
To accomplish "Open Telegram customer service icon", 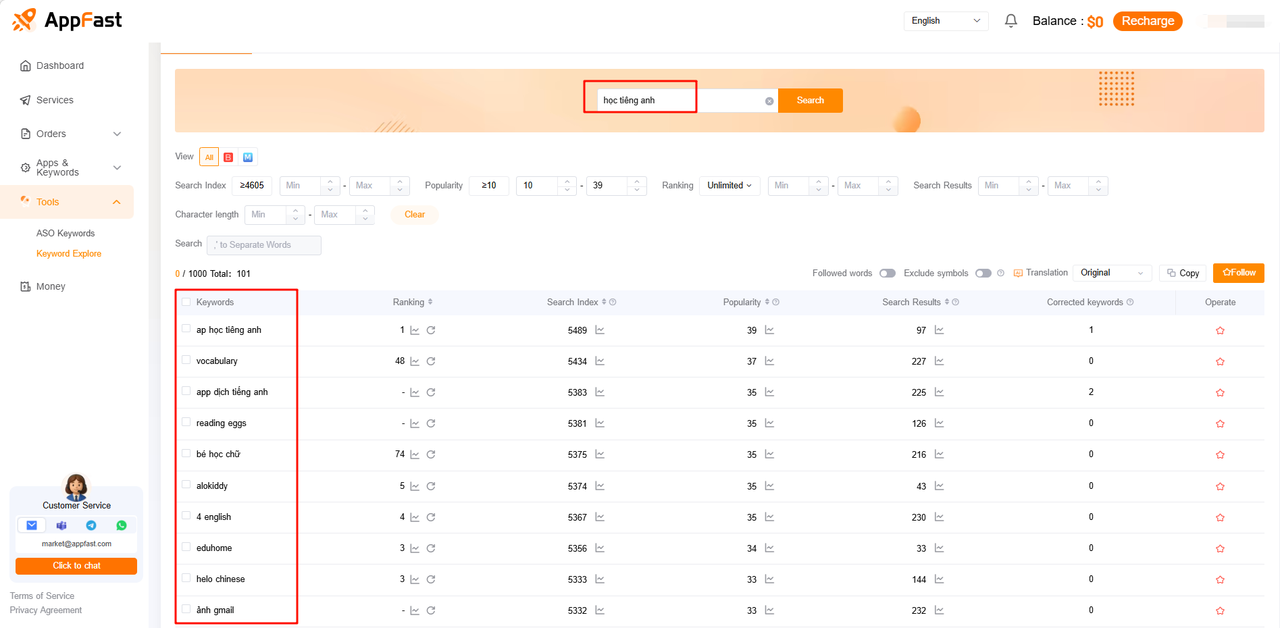I will pos(91,525).
